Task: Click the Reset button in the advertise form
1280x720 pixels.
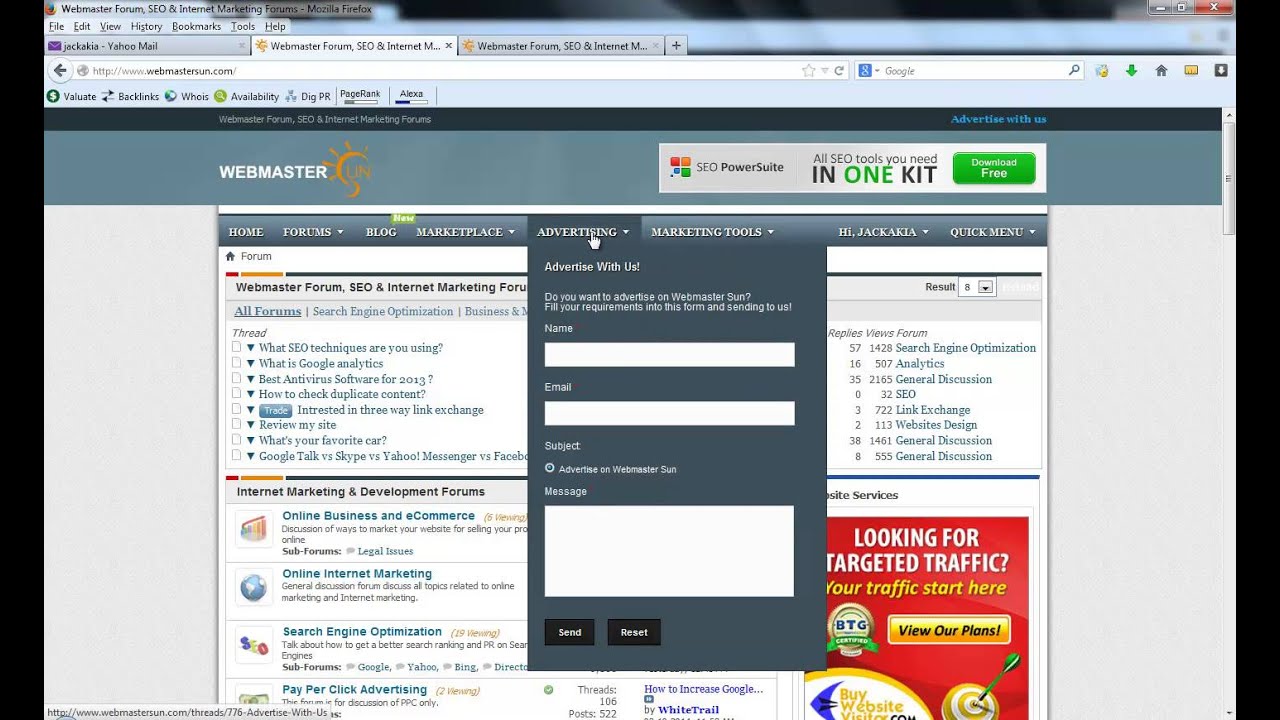Action: coord(634,632)
